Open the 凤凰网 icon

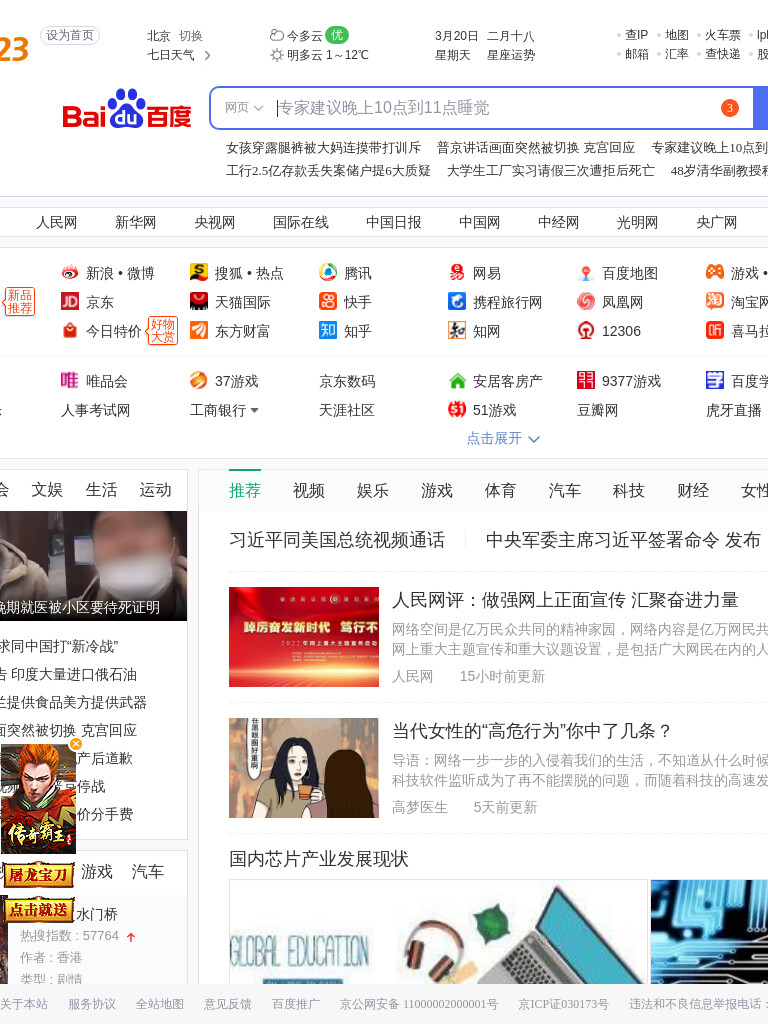[586, 301]
